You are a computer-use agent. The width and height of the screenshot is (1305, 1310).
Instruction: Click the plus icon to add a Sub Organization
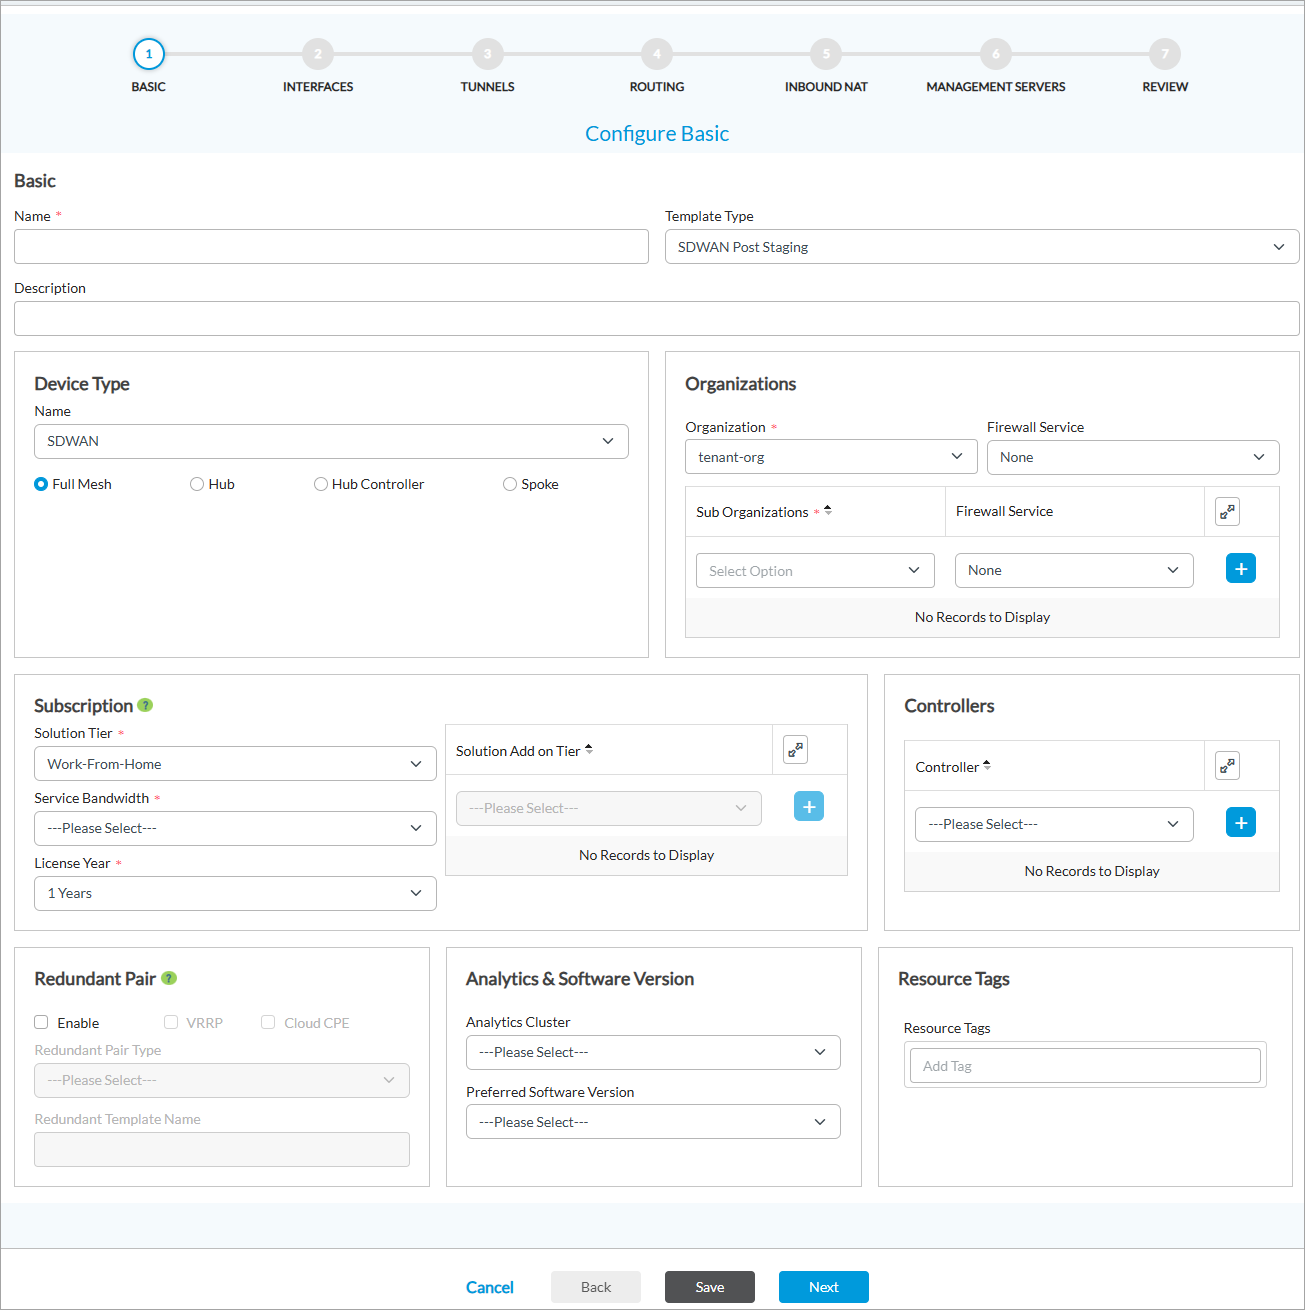click(1240, 568)
